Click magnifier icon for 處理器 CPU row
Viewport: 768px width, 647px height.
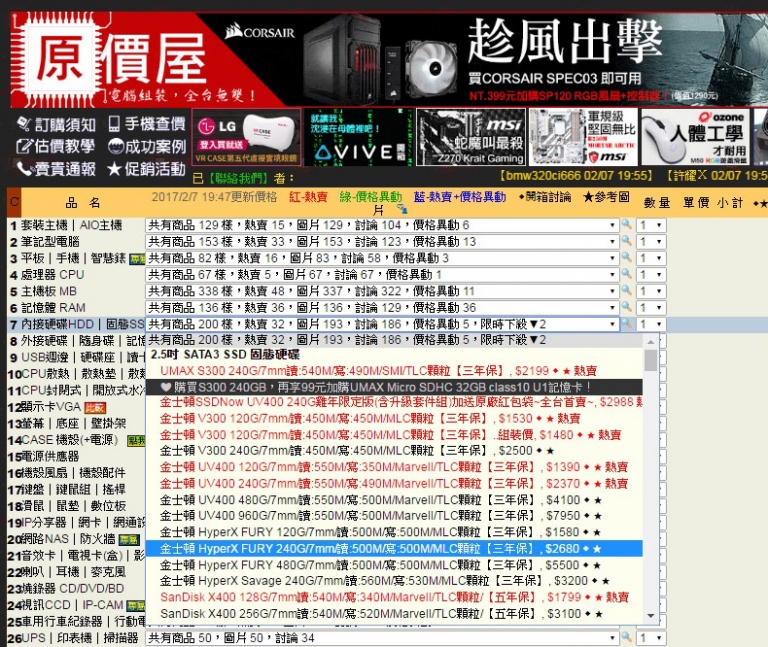[x=626, y=274]
